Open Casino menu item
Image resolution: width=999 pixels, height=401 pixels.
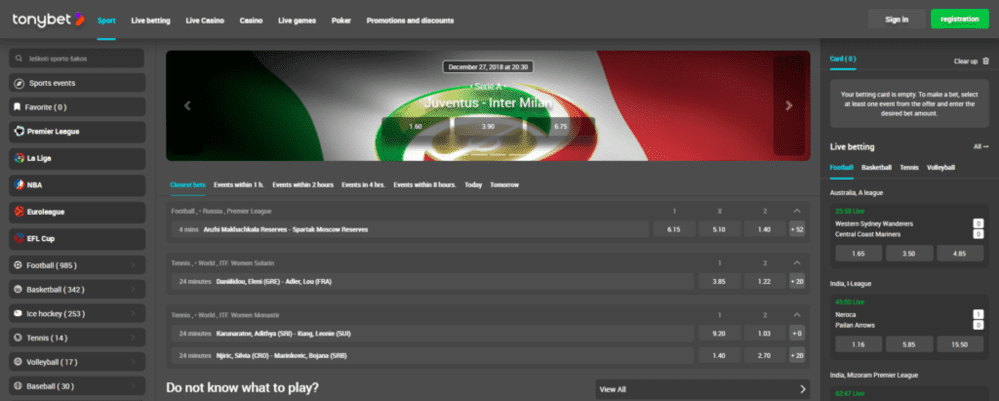point(251,20)
